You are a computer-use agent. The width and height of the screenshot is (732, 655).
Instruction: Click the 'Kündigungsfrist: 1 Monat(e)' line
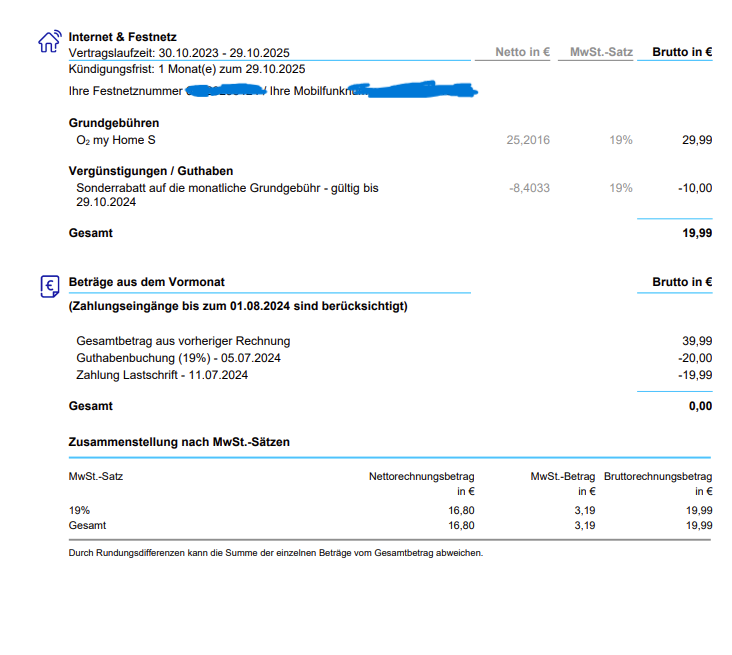(187, 69)
